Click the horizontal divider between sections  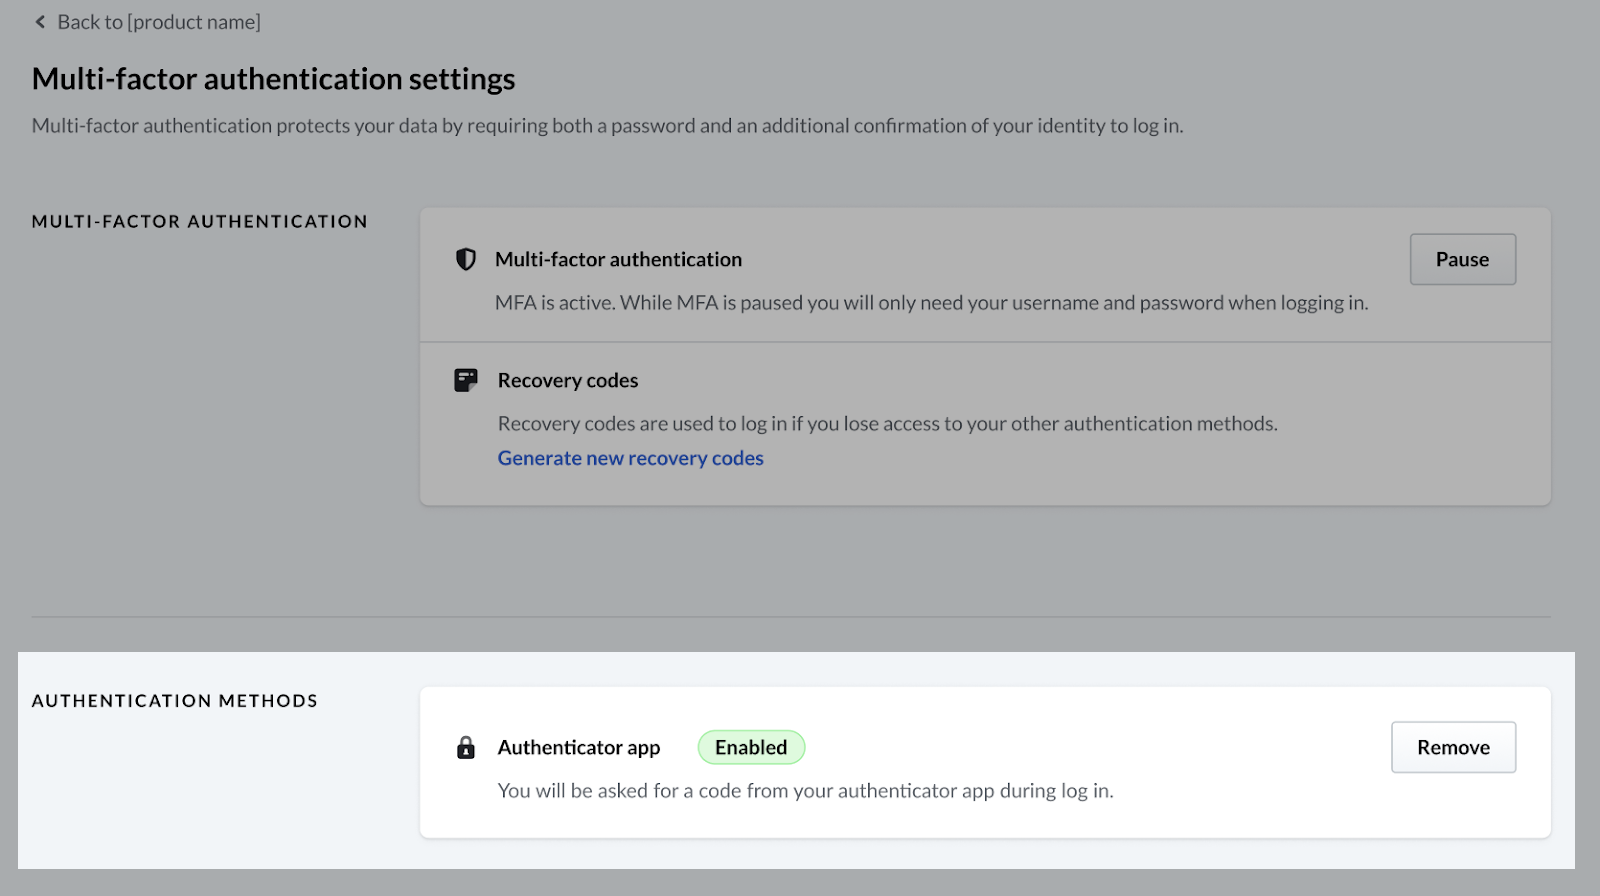790,617
